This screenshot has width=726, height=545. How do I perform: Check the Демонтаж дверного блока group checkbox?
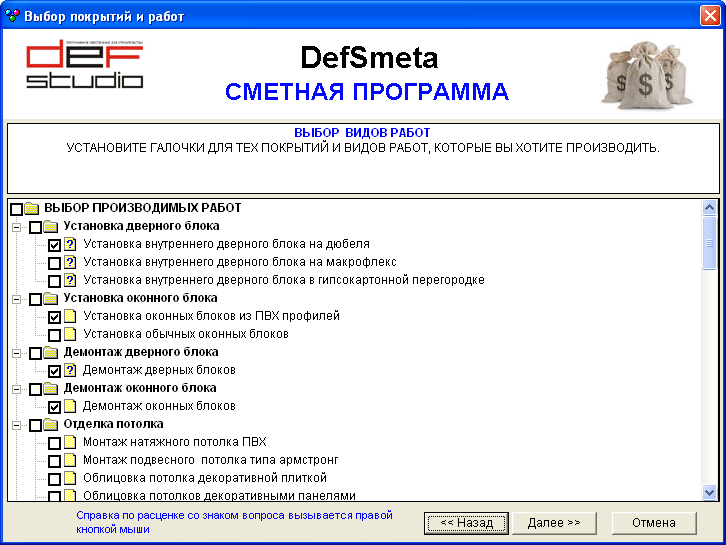[x=36, y=353]
